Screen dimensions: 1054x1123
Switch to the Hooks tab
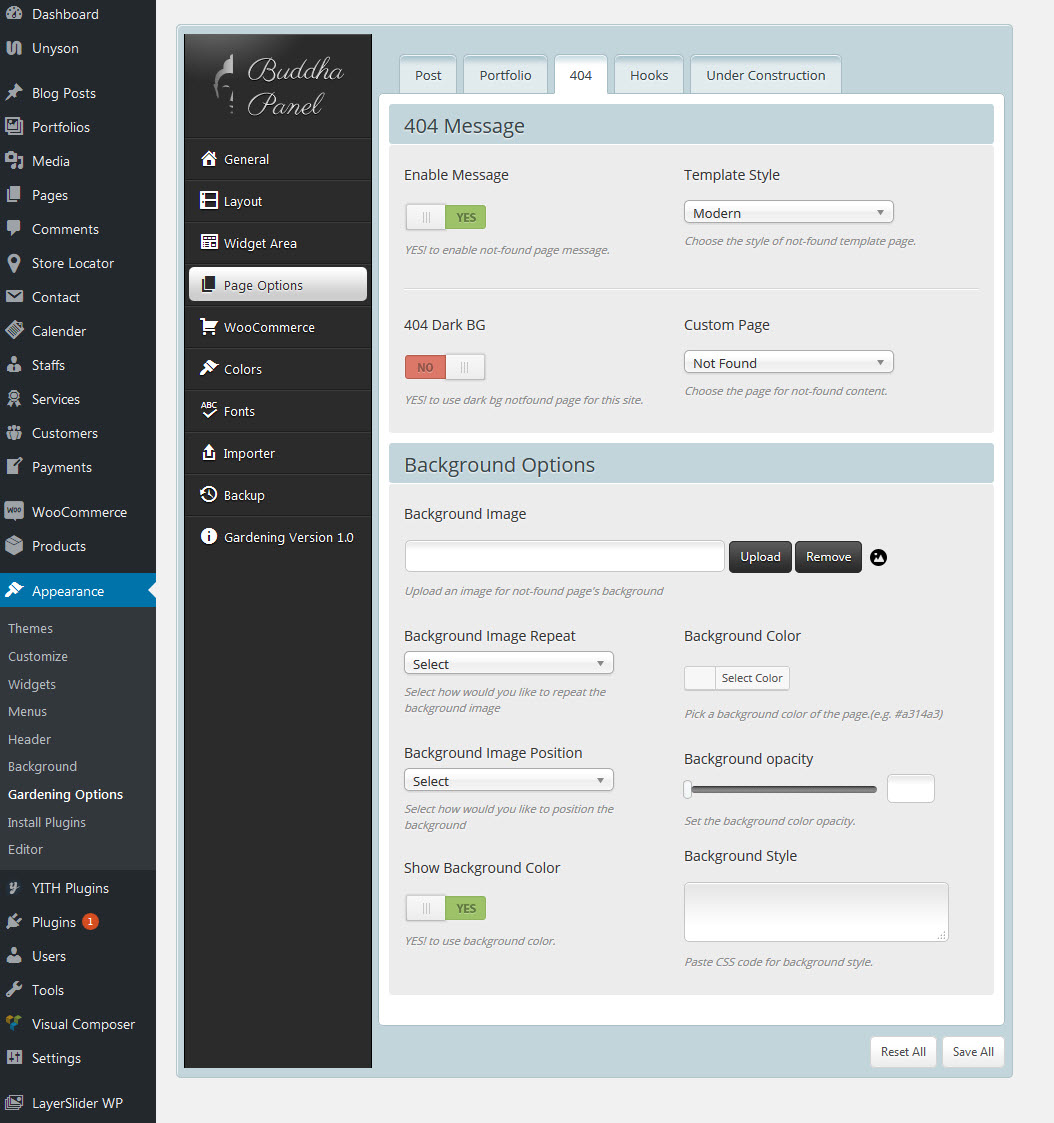649,75
